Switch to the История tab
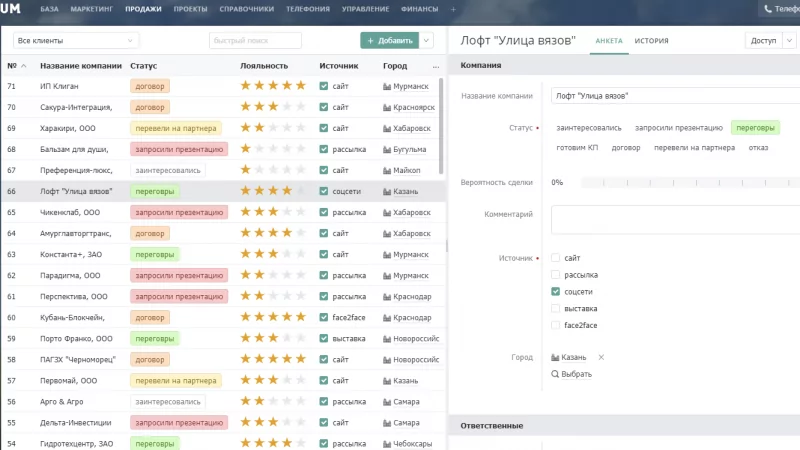This screenshot has height=450, width=800. (651, 41)
